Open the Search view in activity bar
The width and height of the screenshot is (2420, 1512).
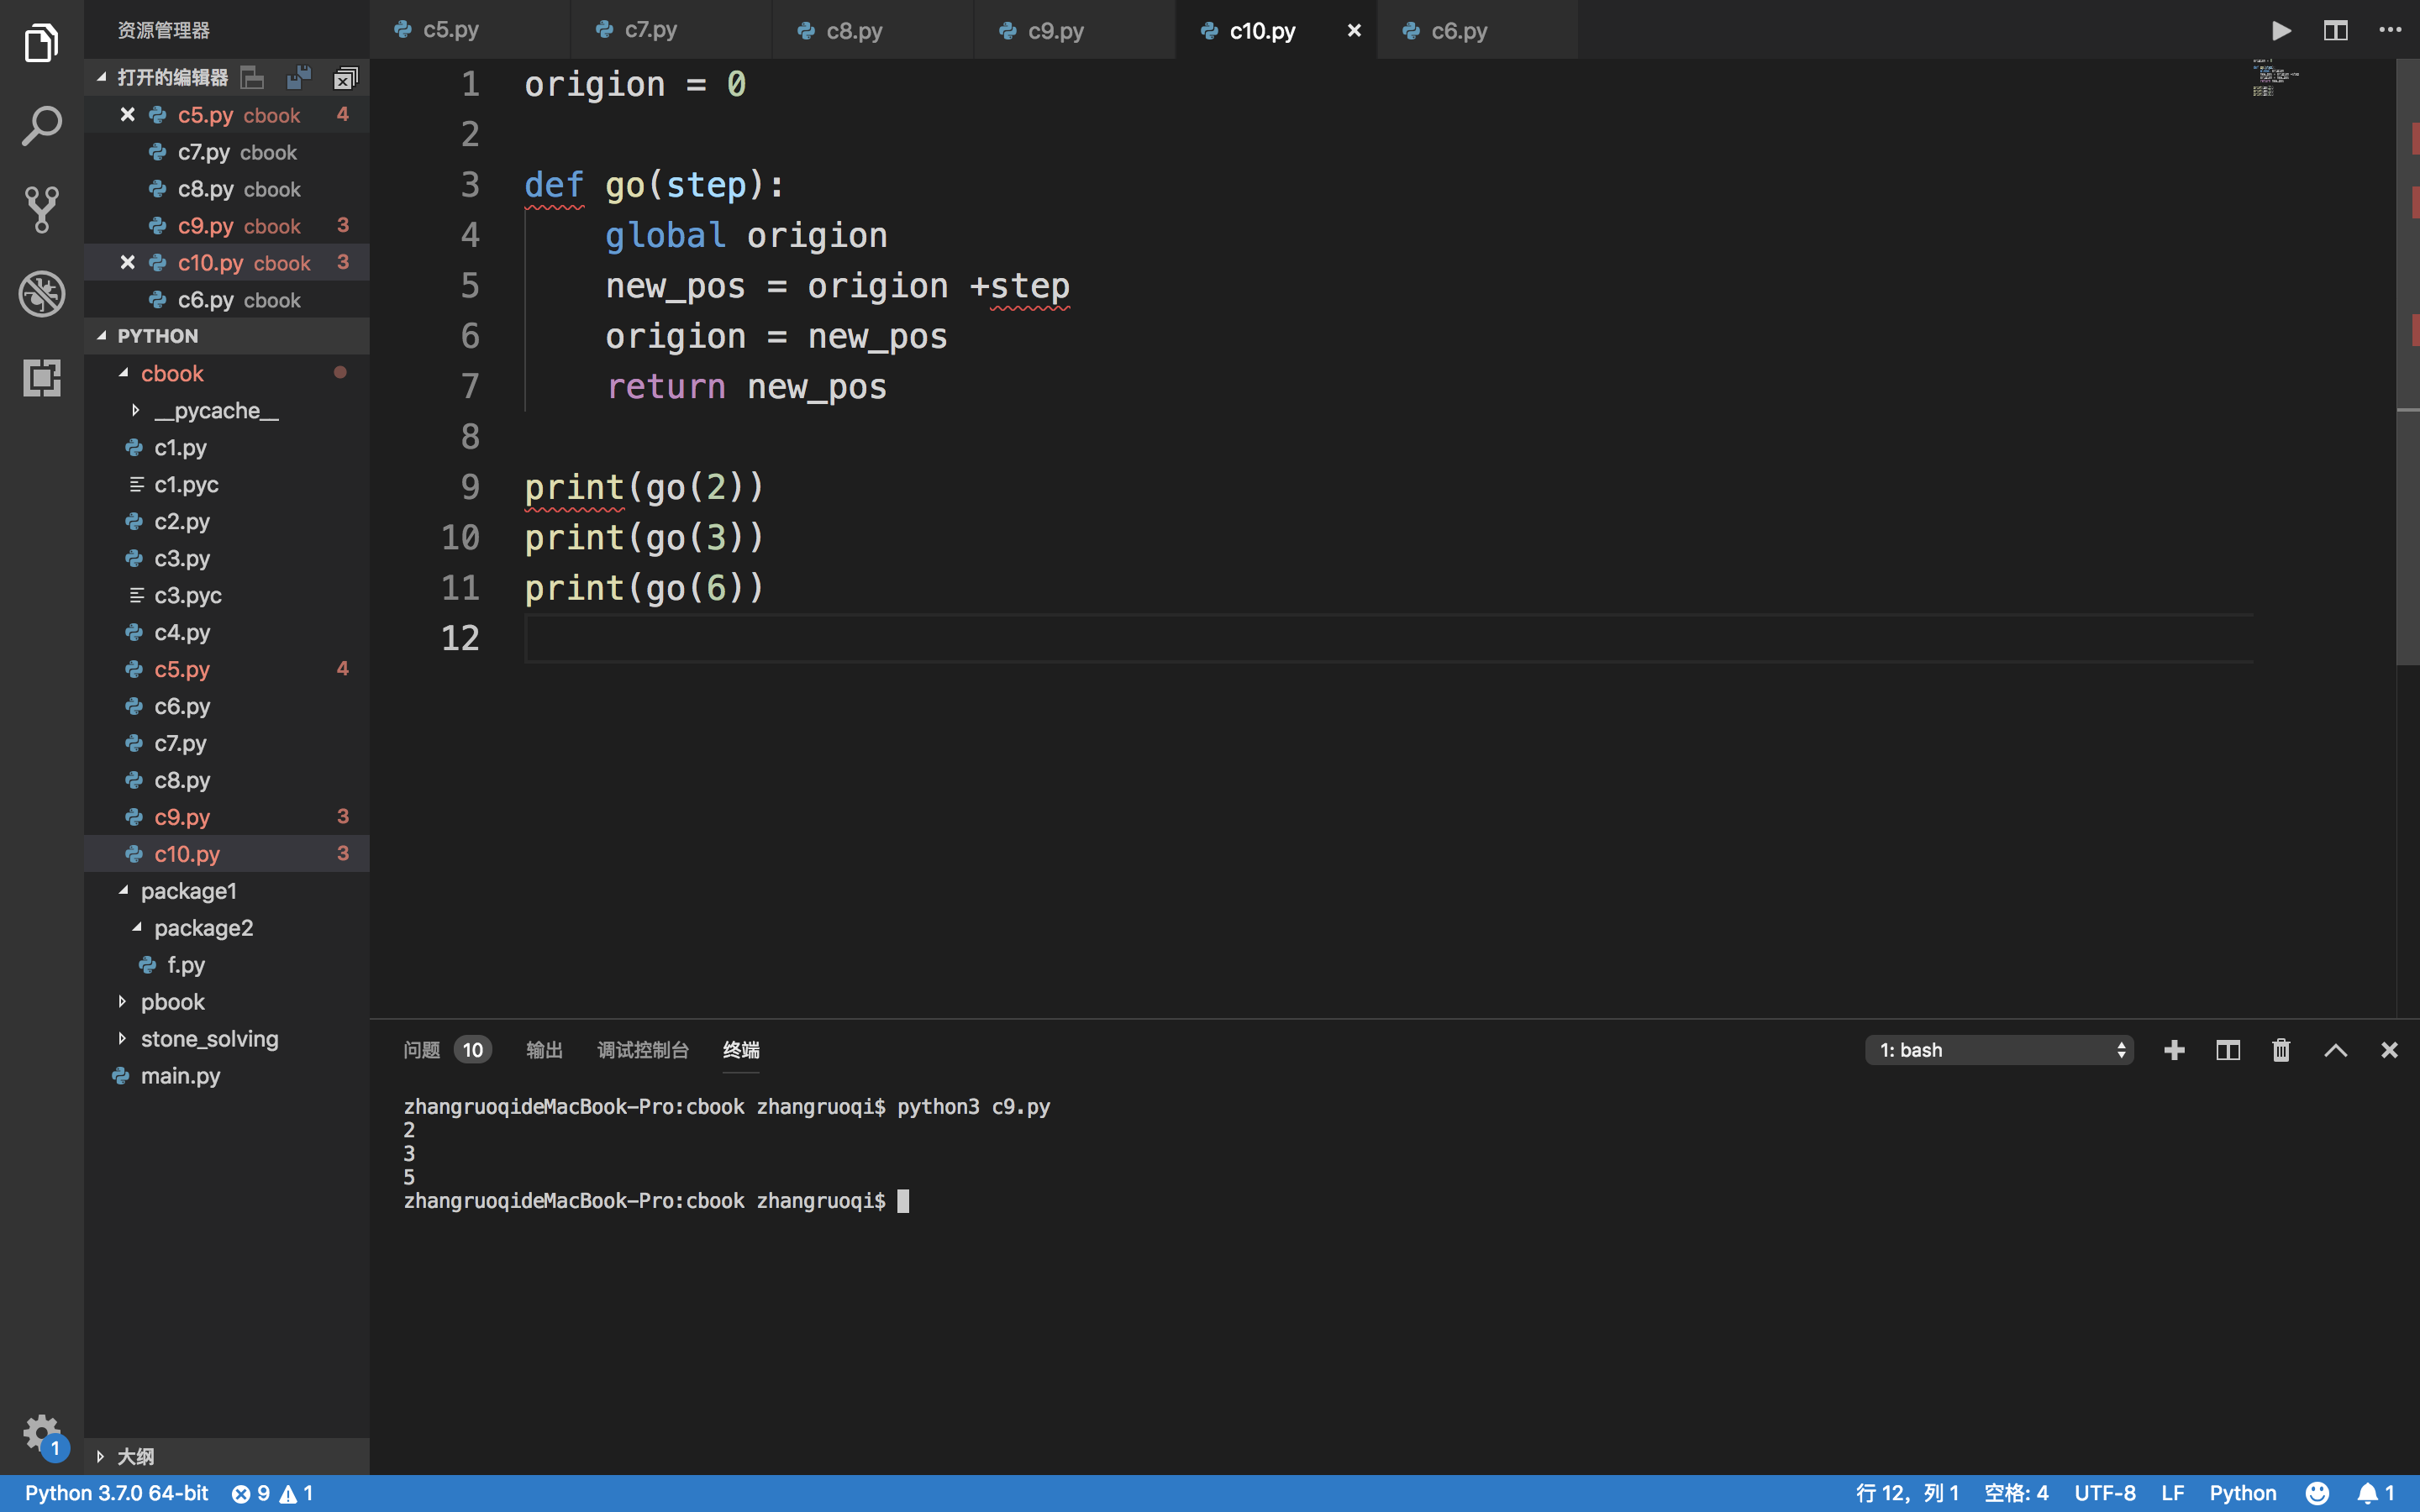41,126
